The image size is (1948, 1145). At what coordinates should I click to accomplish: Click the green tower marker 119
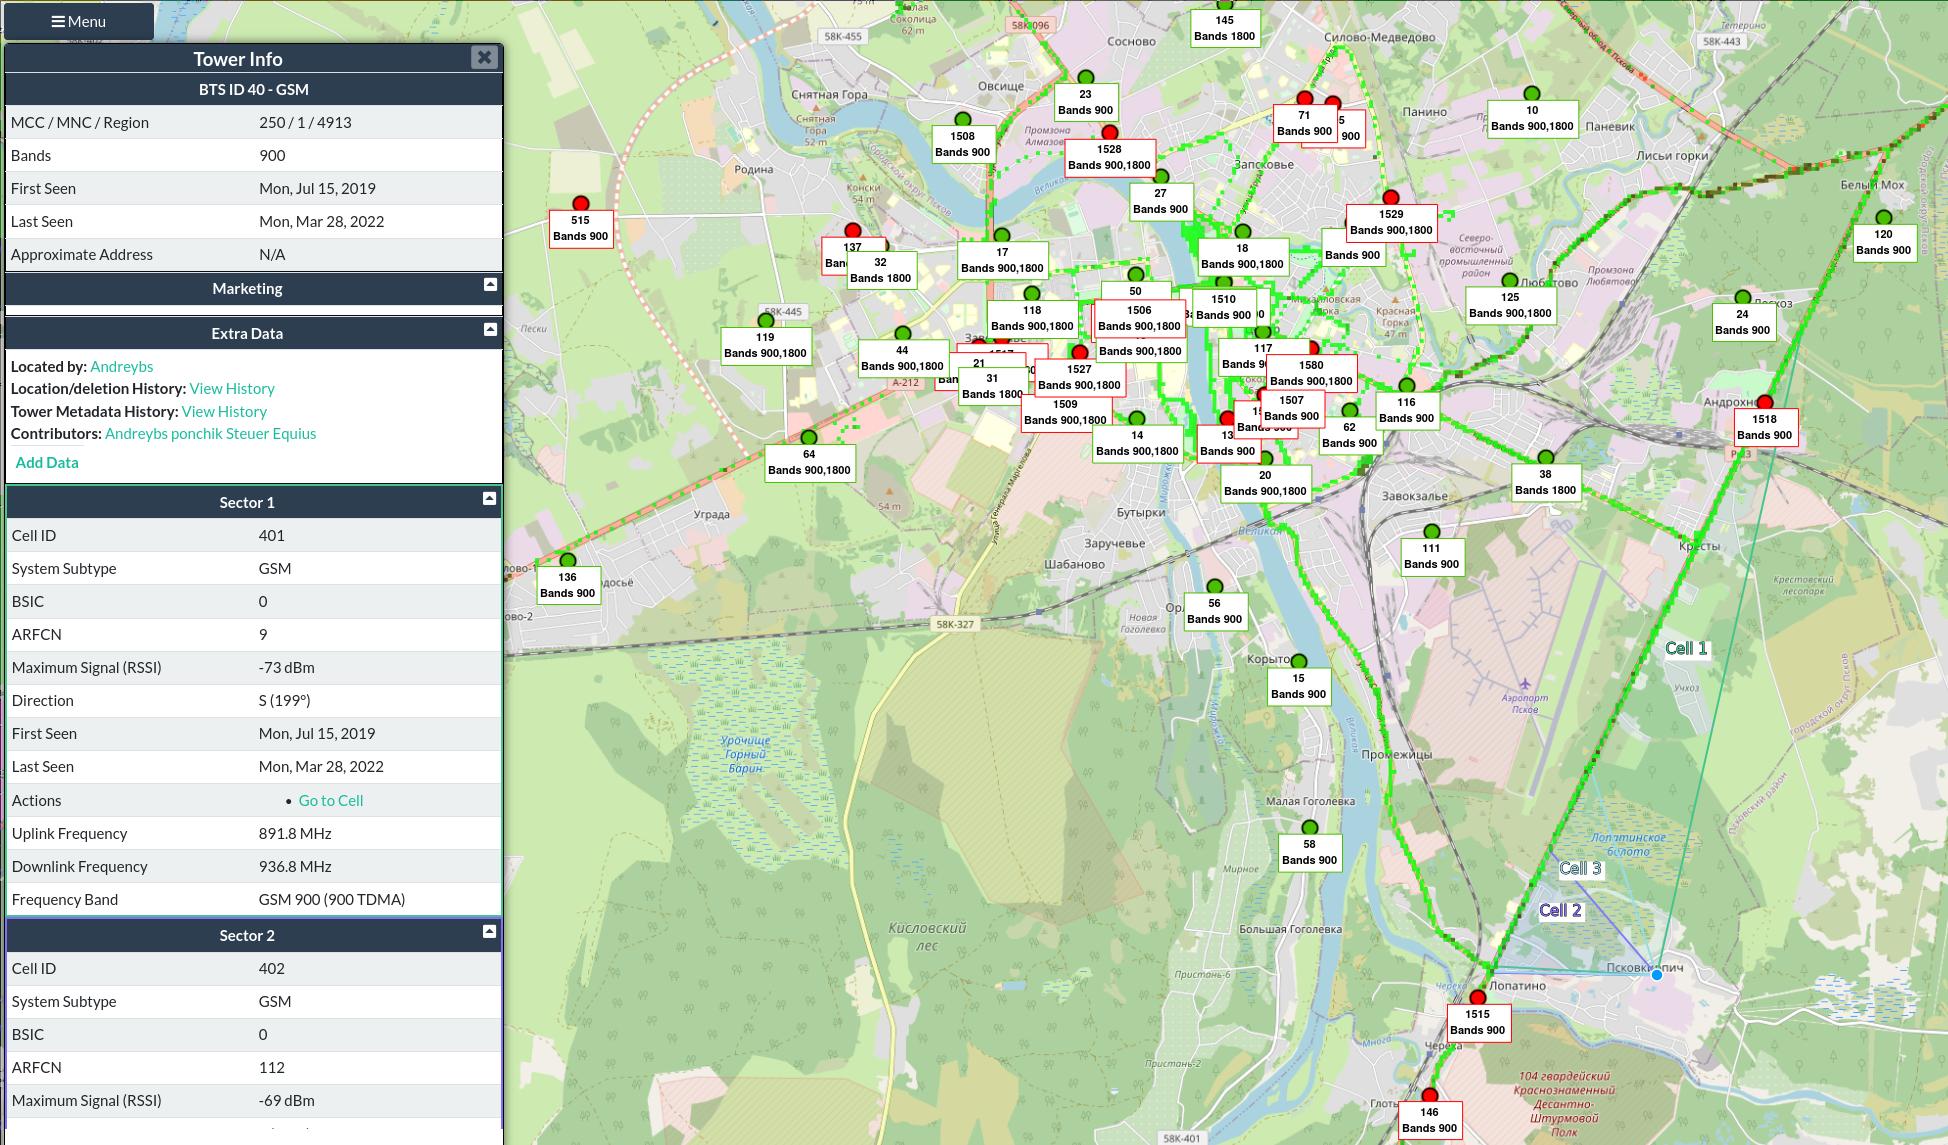766,321
